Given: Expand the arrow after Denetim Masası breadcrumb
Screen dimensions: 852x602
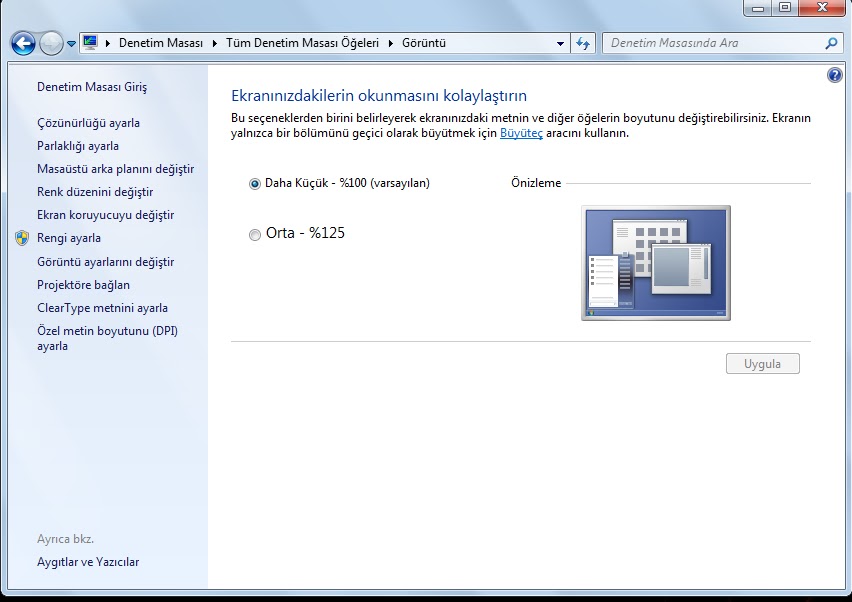Looking at the screenshot, I should coord(215,43).
